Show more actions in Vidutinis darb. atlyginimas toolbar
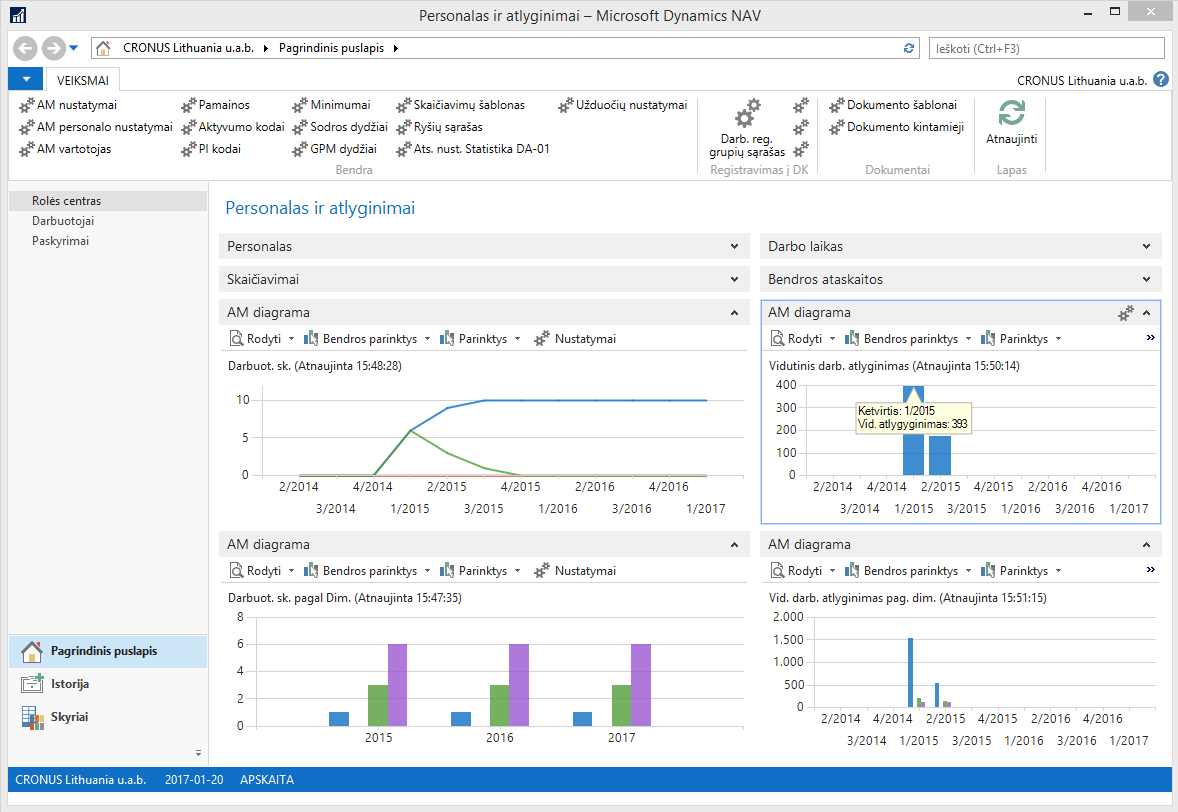The width and height of the screenshot is (1178, 812). 1150,338
